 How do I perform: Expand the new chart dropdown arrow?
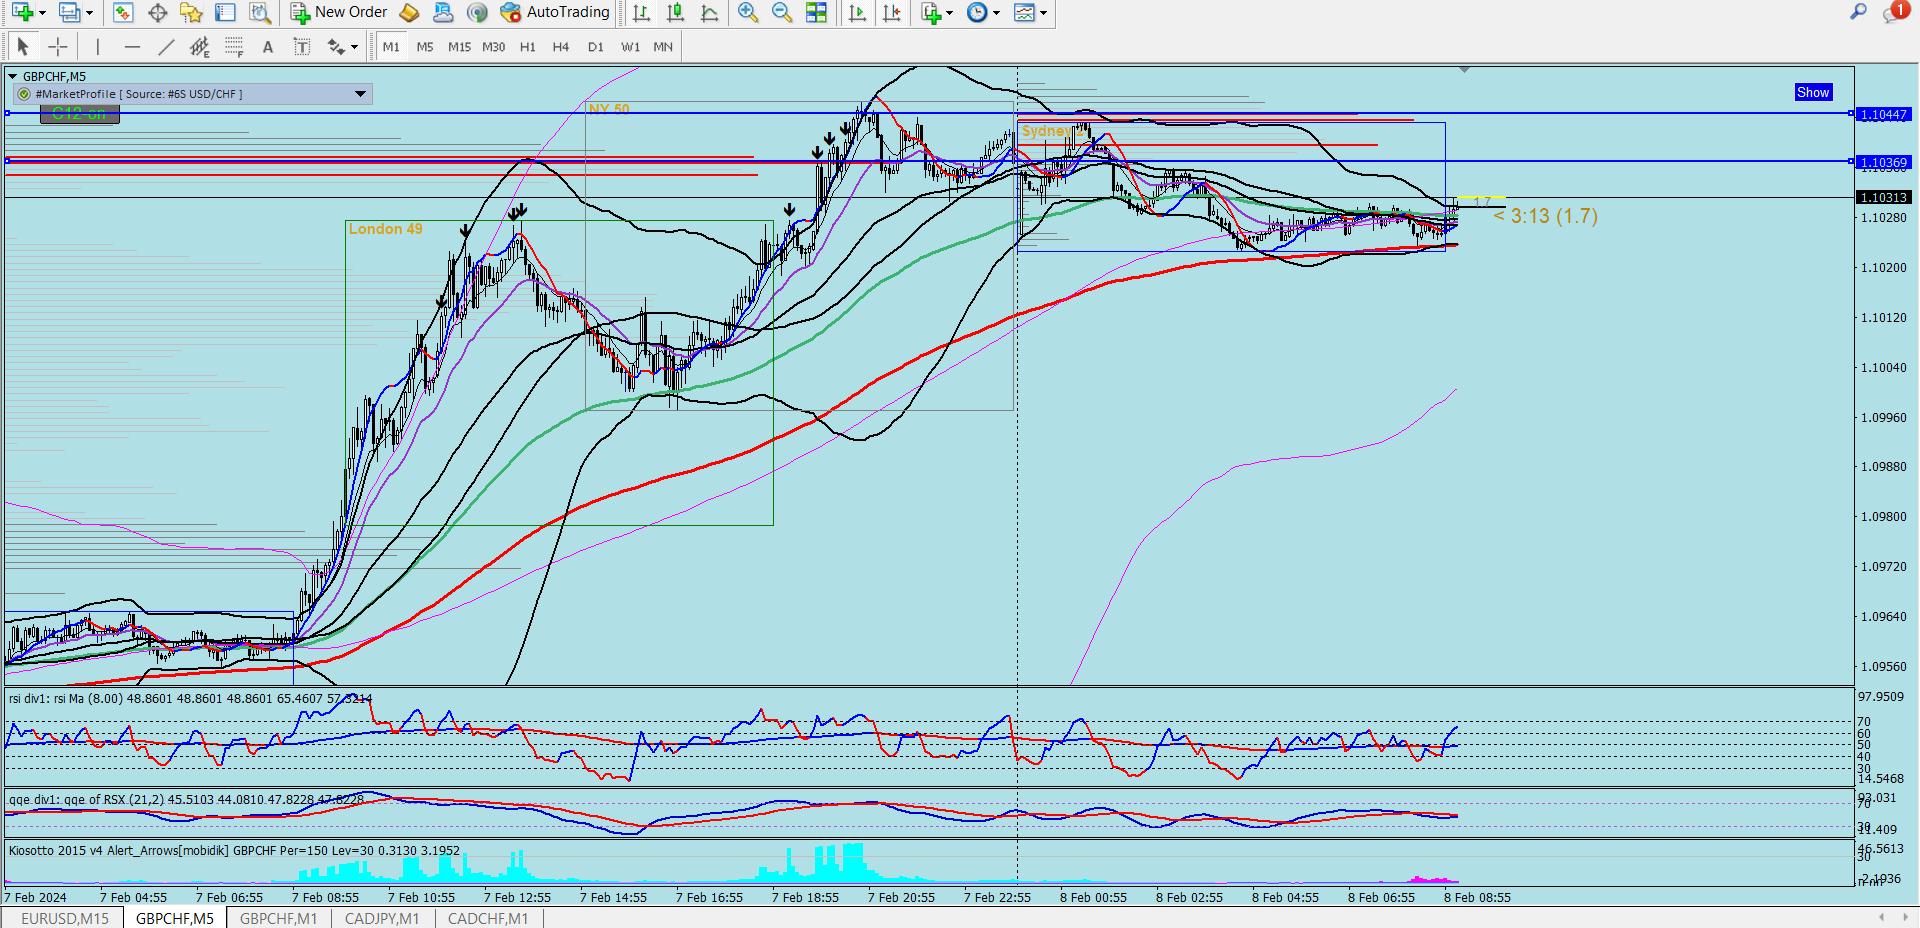42,13
